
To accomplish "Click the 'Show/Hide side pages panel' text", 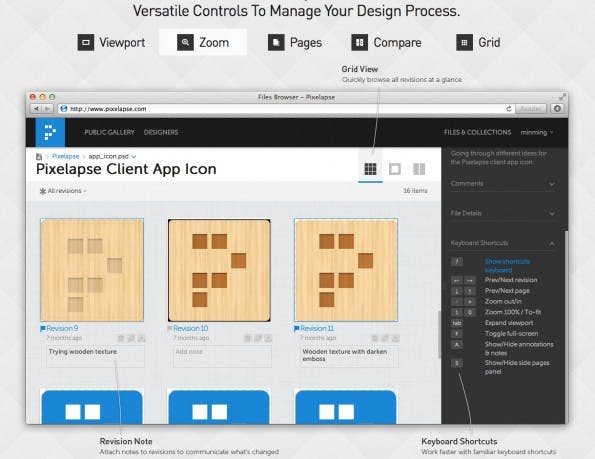I will pos(517,367).
